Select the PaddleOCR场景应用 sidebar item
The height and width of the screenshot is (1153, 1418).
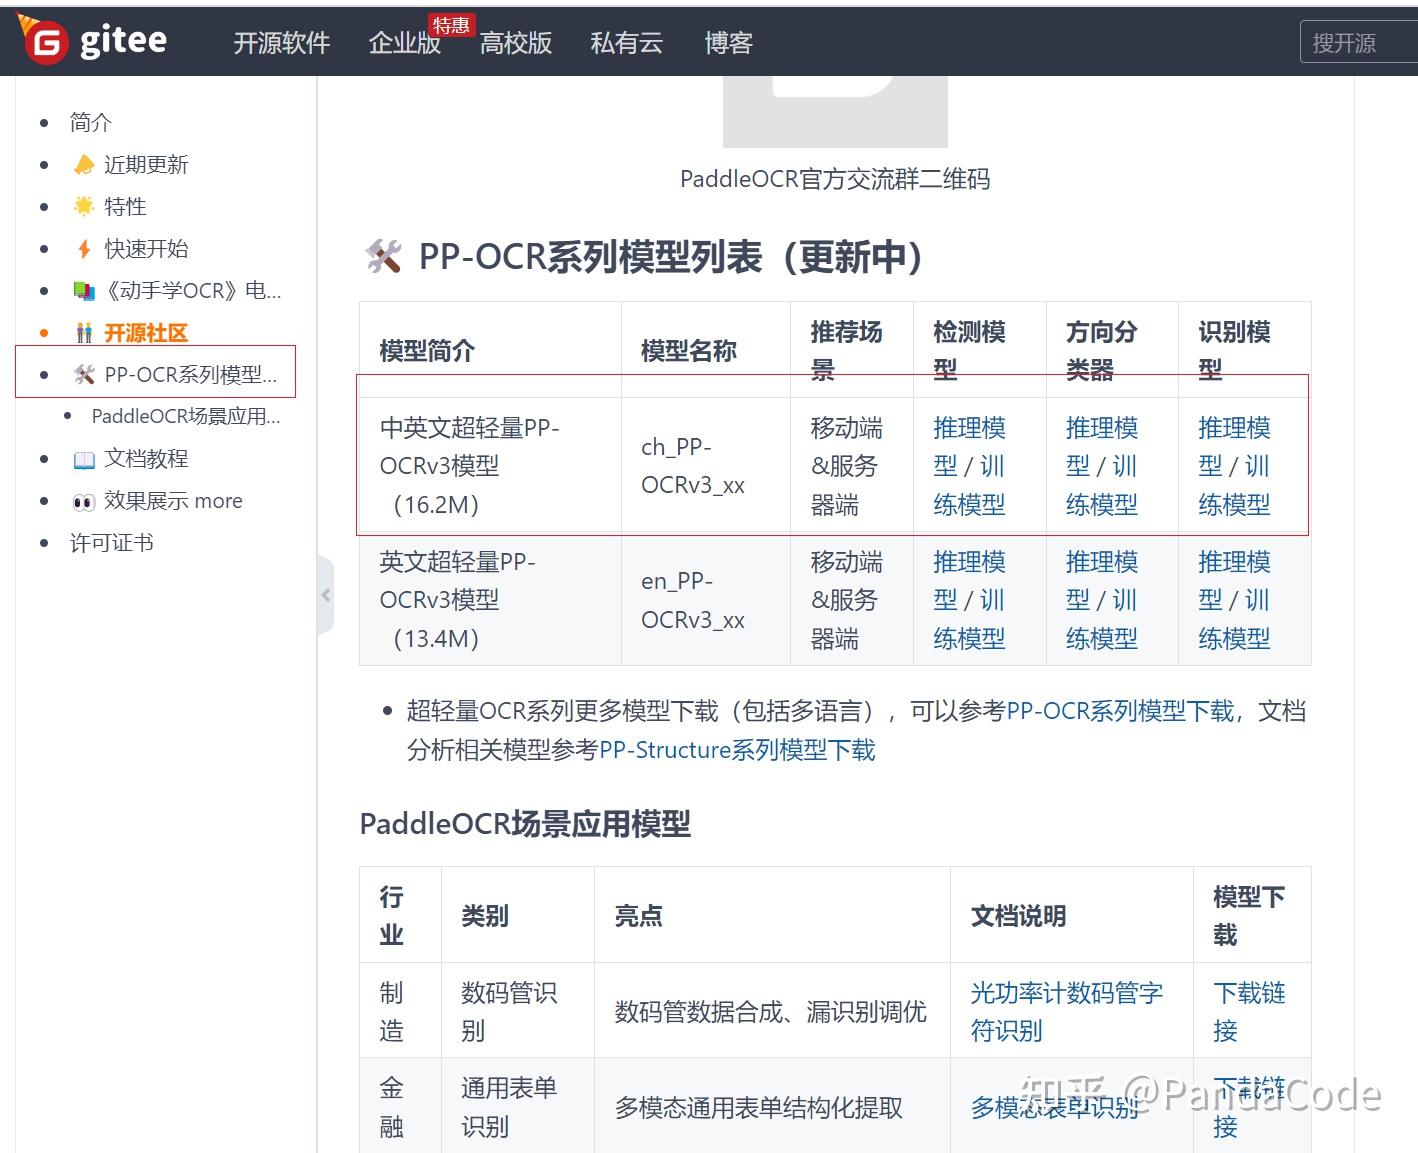(x=185, y=416)
